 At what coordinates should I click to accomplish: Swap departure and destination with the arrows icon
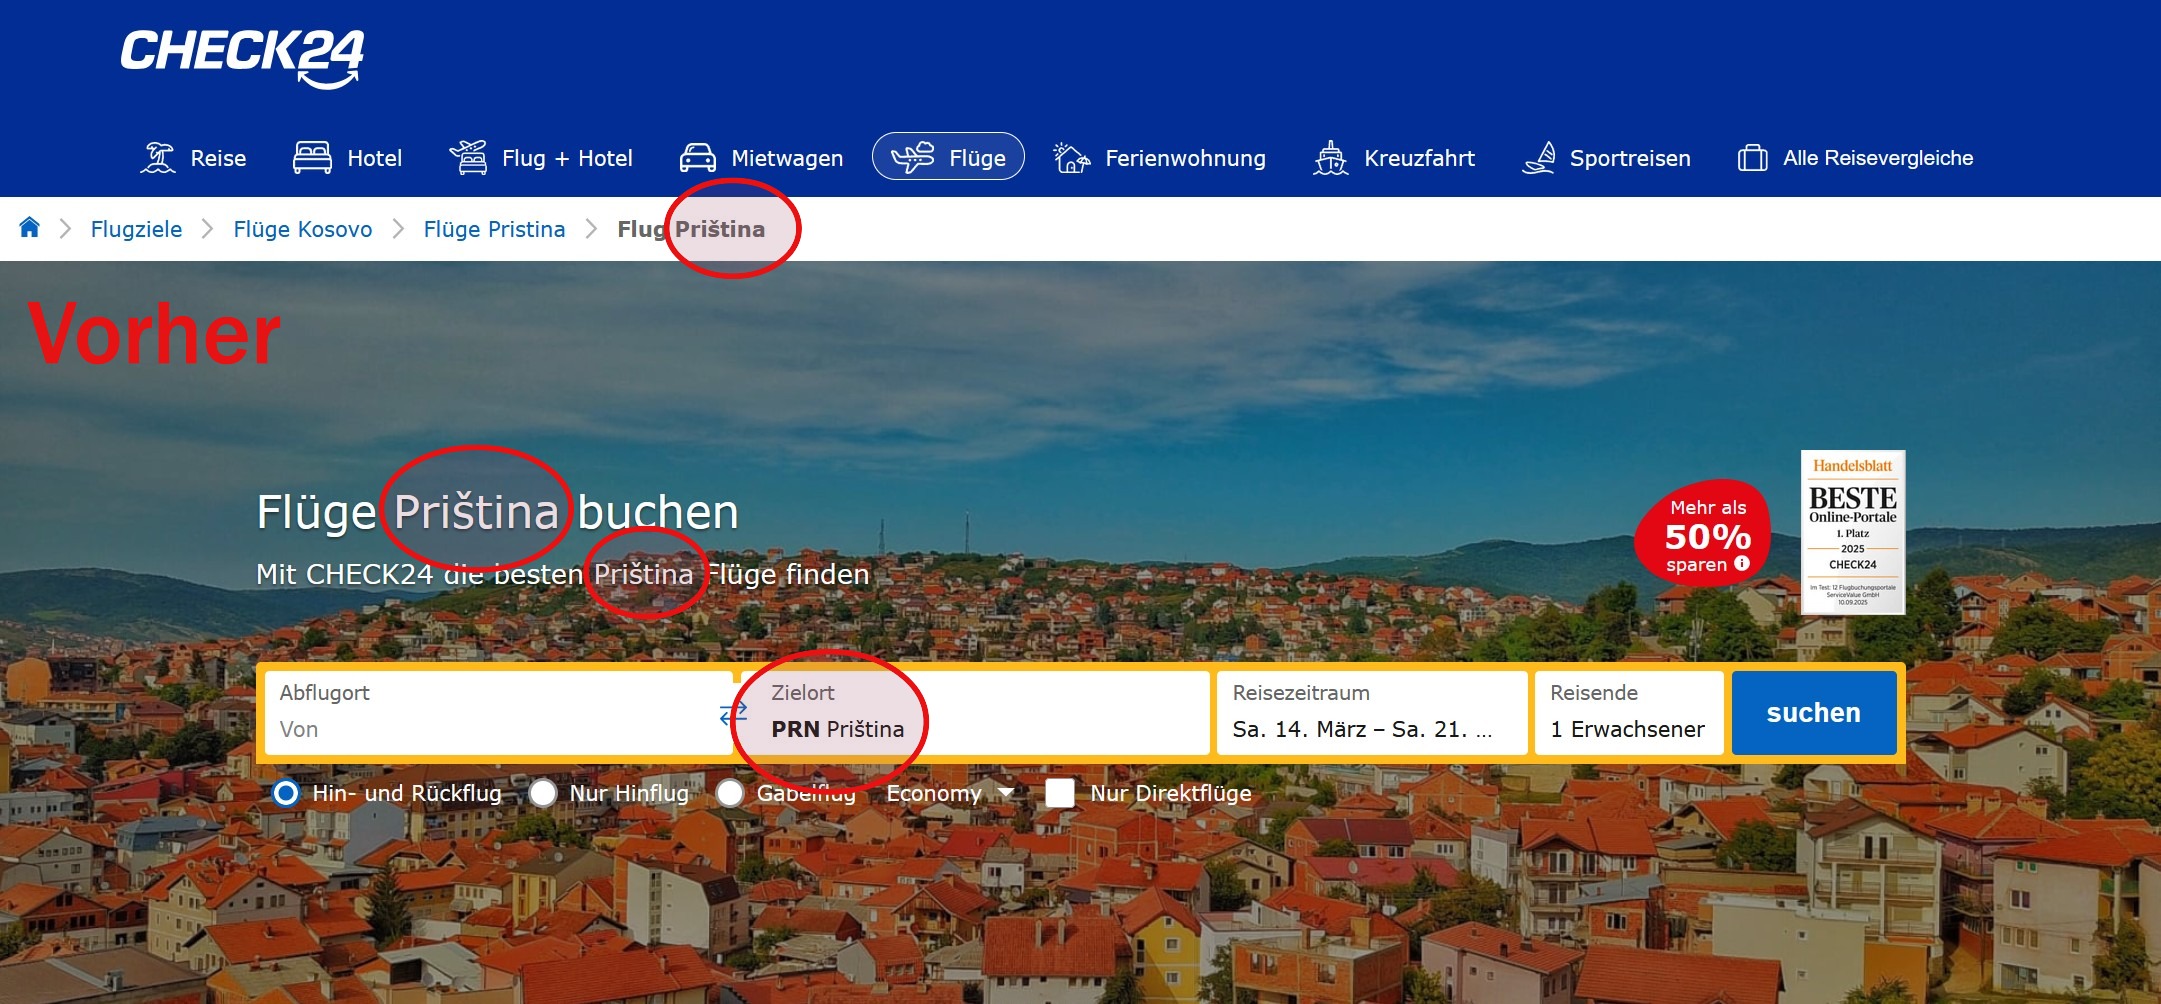(733, 713)
